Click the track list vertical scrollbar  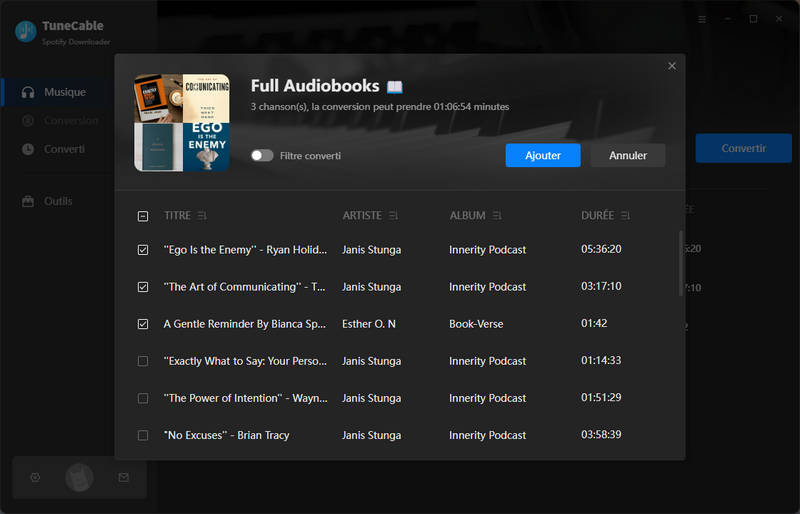681,263
